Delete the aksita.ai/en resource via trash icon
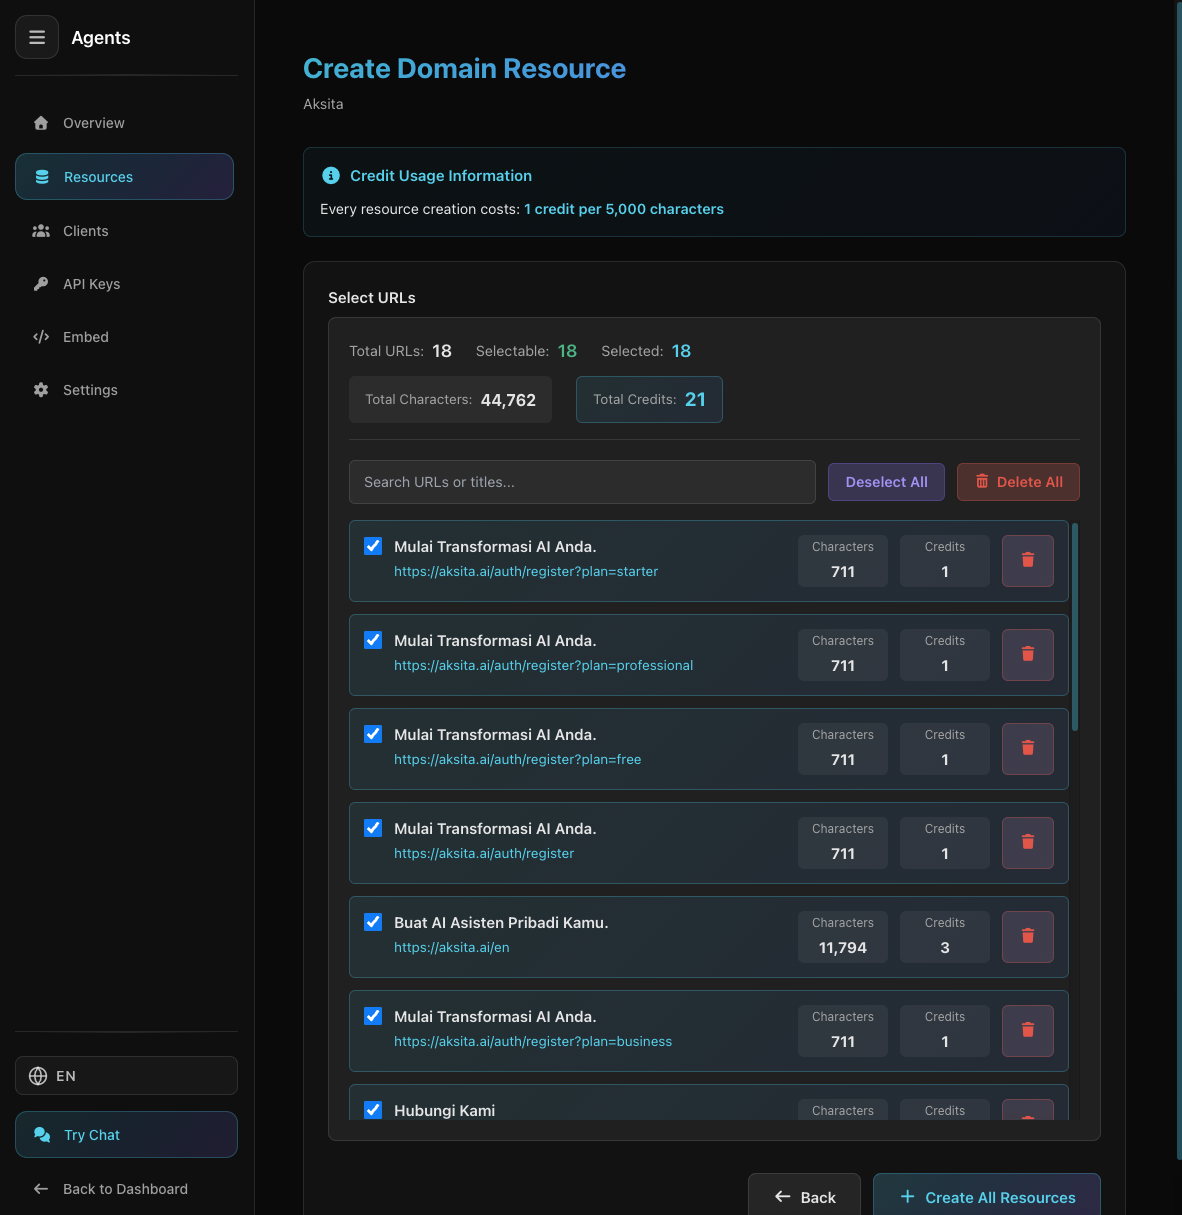1182x1215 pixels. [x=1027, y=936]
